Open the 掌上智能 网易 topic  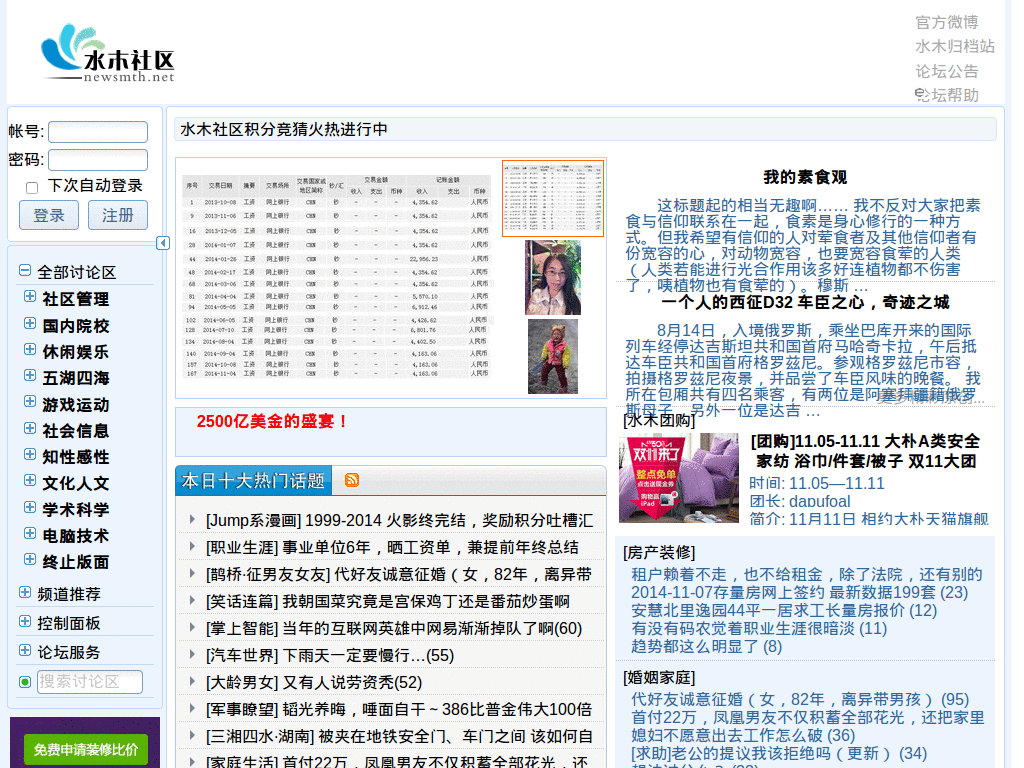point(394,628)
